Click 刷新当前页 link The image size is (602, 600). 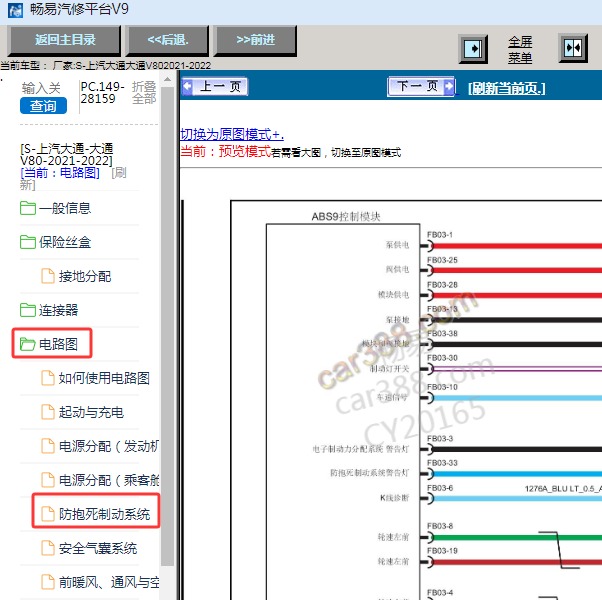pyautogui.click(x=506, y=89)
